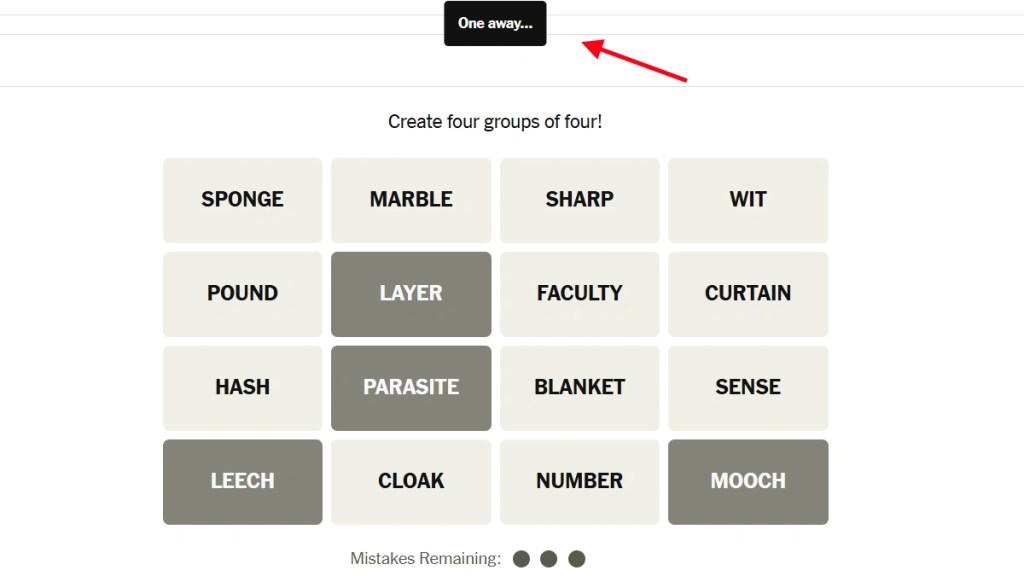Unselect the LEECH tile
1024x576 pixels.
pos(242,482)
